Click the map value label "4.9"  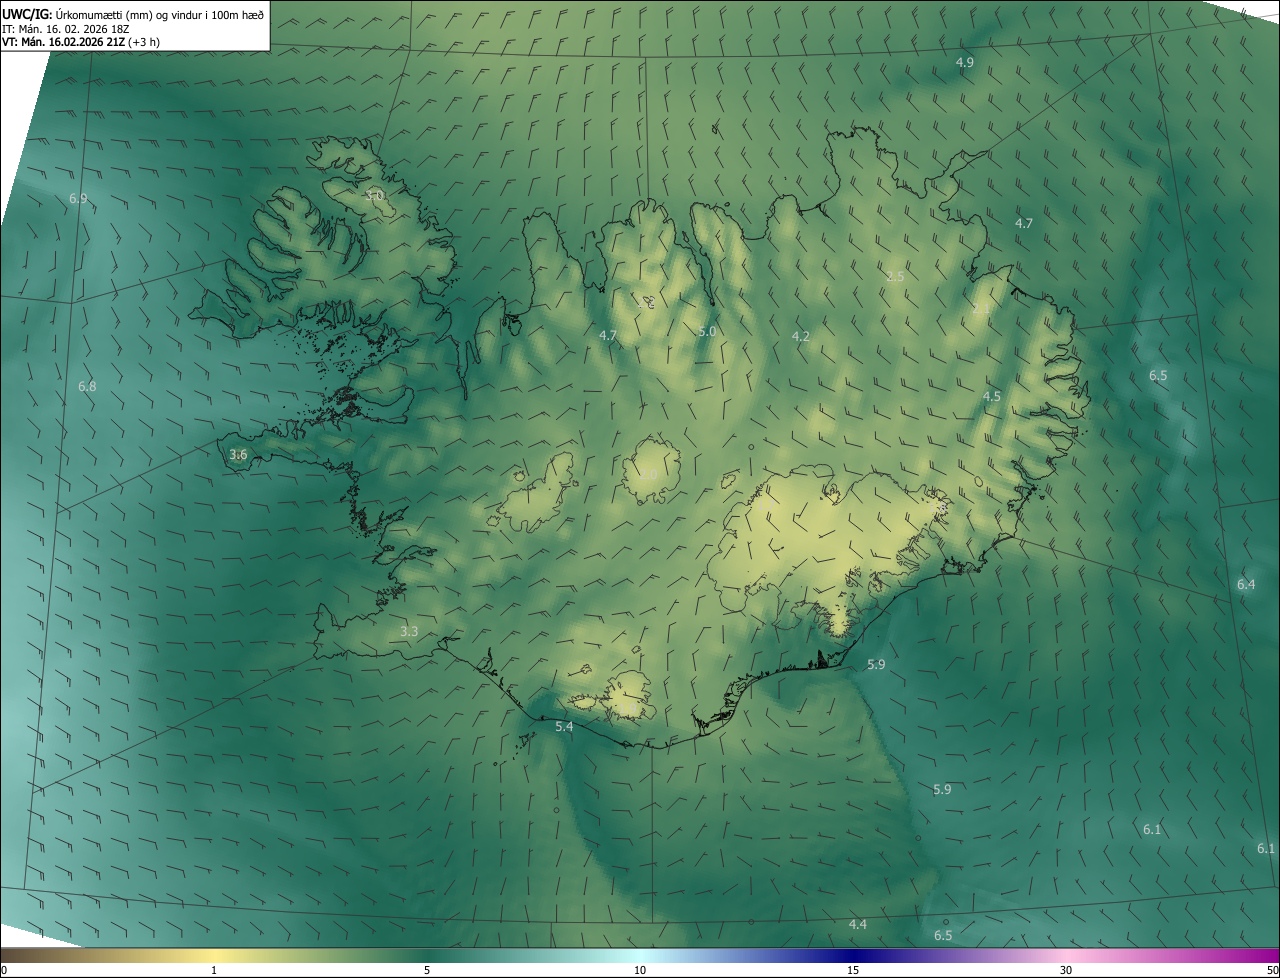click(964, 62)
